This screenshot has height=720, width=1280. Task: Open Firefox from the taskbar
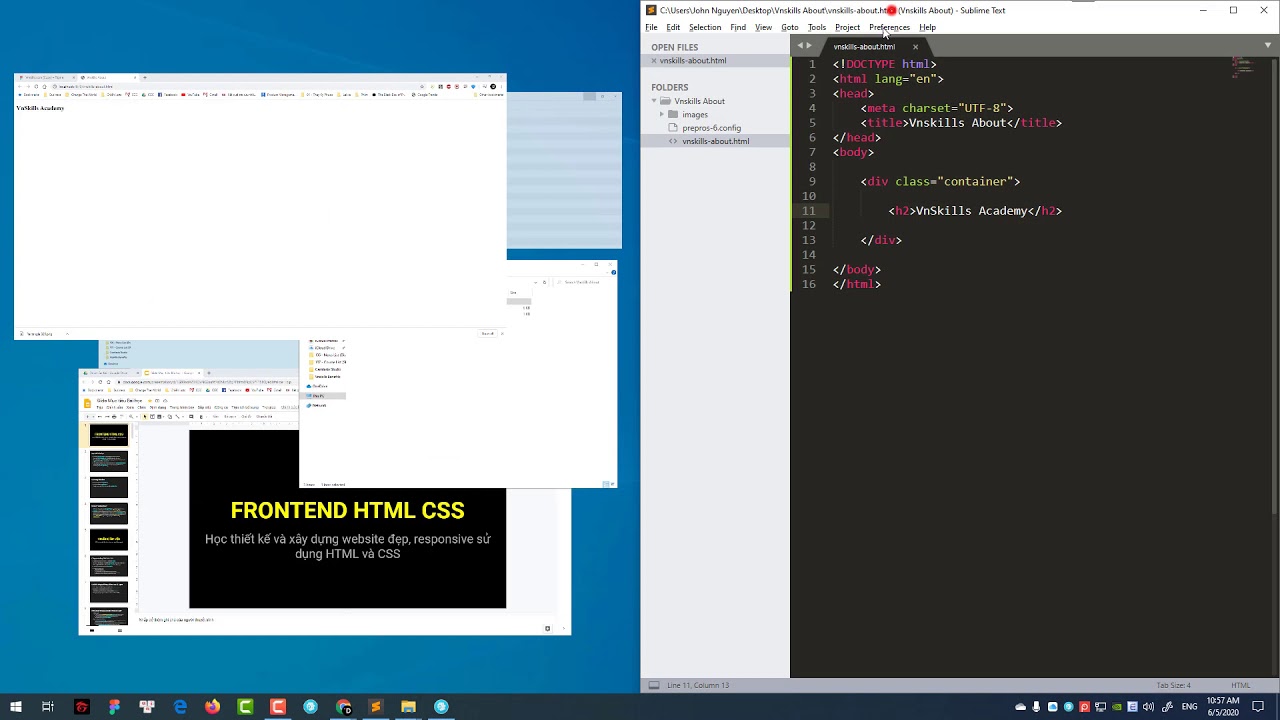(x=212, y=707)
